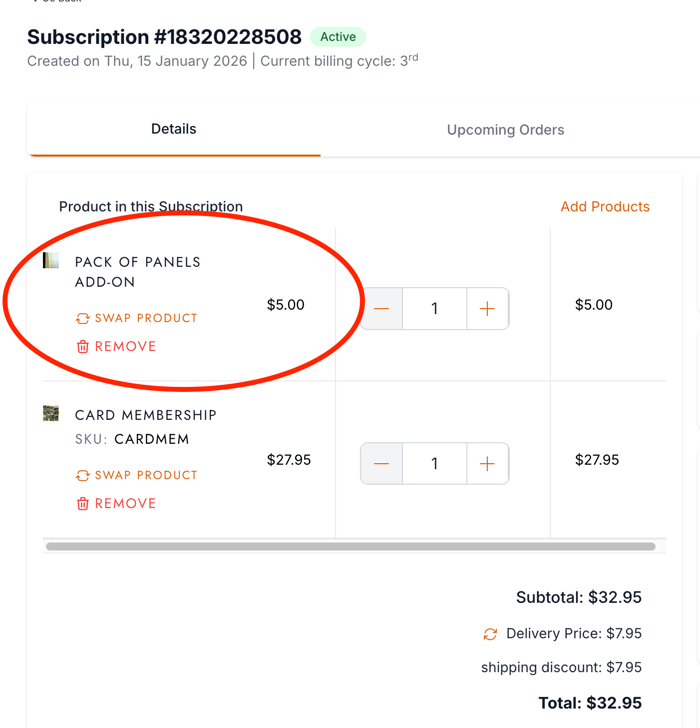Click the Delivery Price refresh icon
700x728 pixels.
coord(490,634)
